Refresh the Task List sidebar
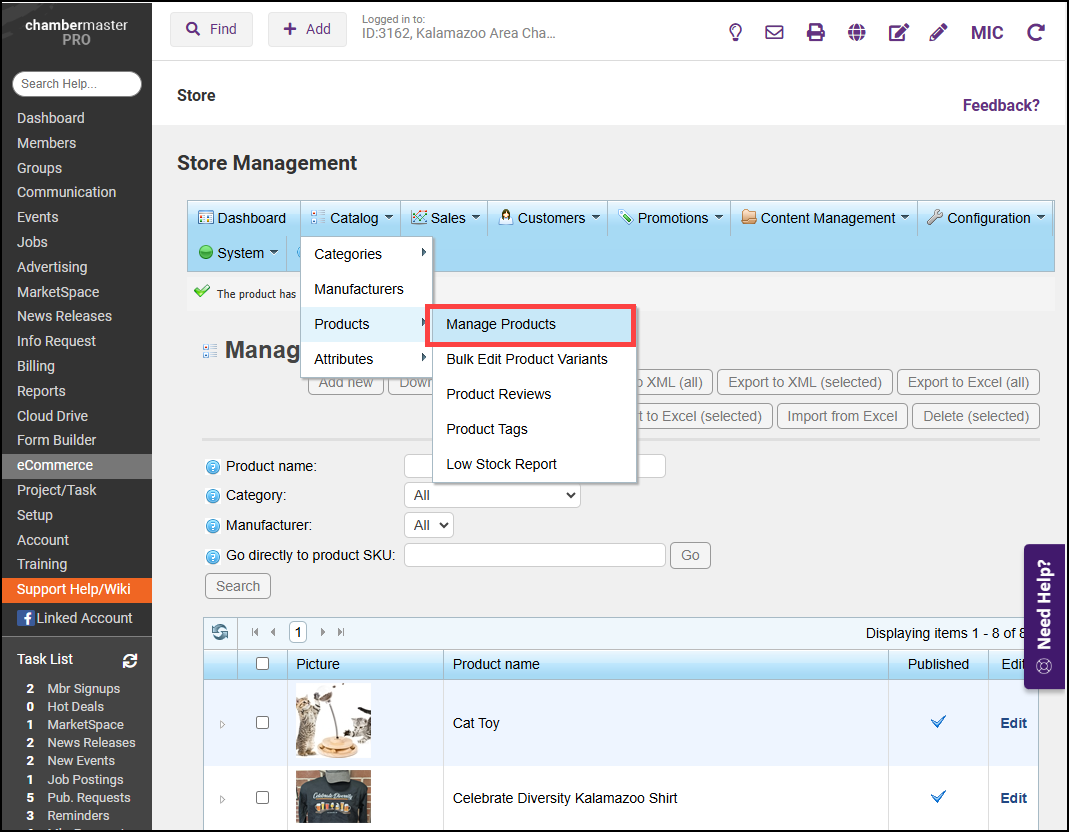Image resolution: width=1069 pixels, height=832 pixels. [130, 660]
